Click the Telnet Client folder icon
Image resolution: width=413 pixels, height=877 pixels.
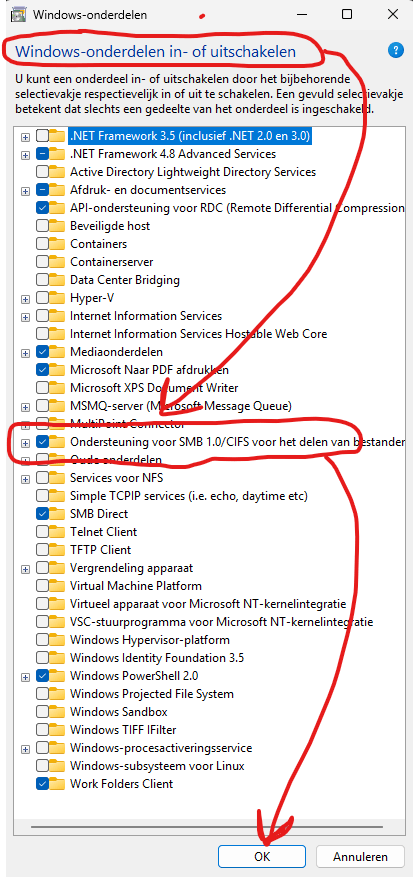click(57, 532)
